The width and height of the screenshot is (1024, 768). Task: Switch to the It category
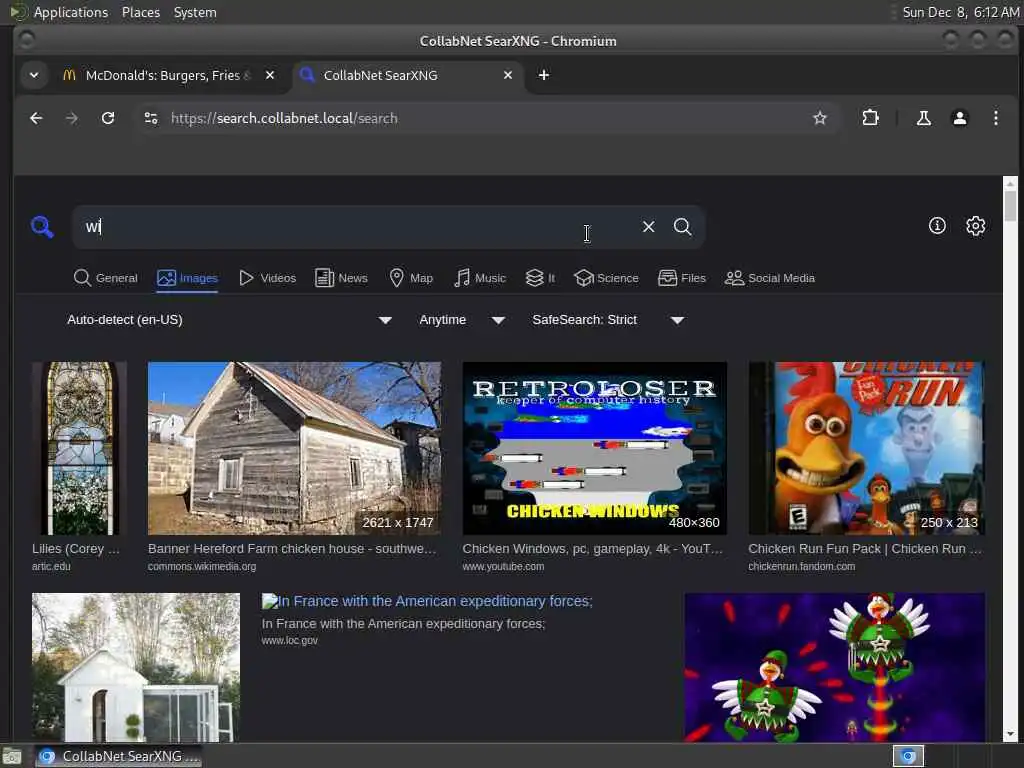click(540, 278)
